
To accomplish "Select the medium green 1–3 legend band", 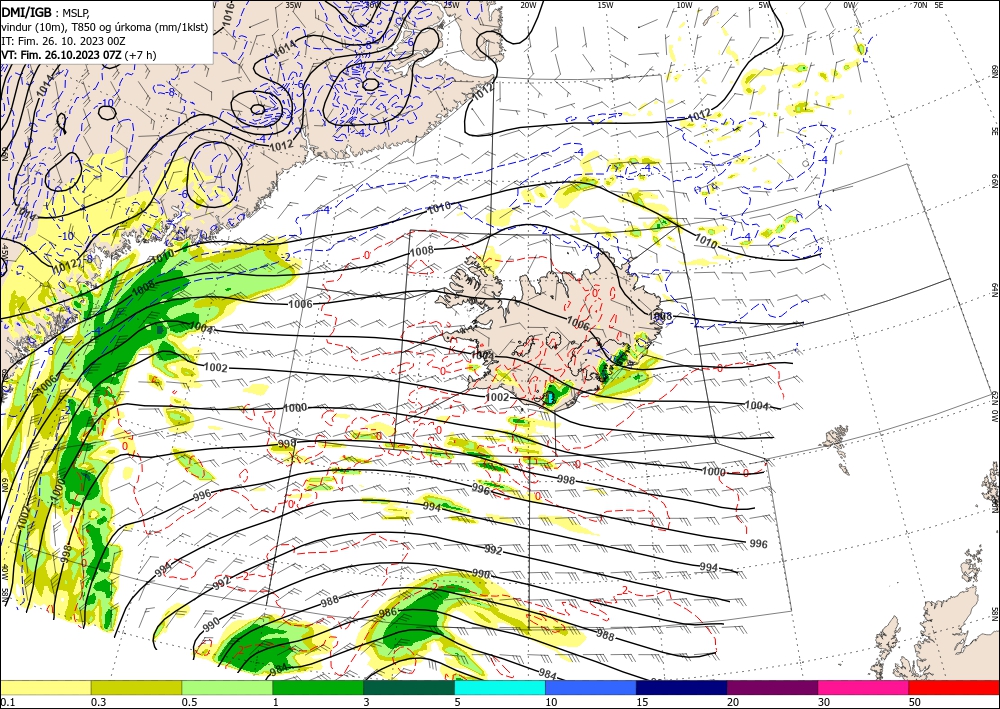I will [318, 687].
